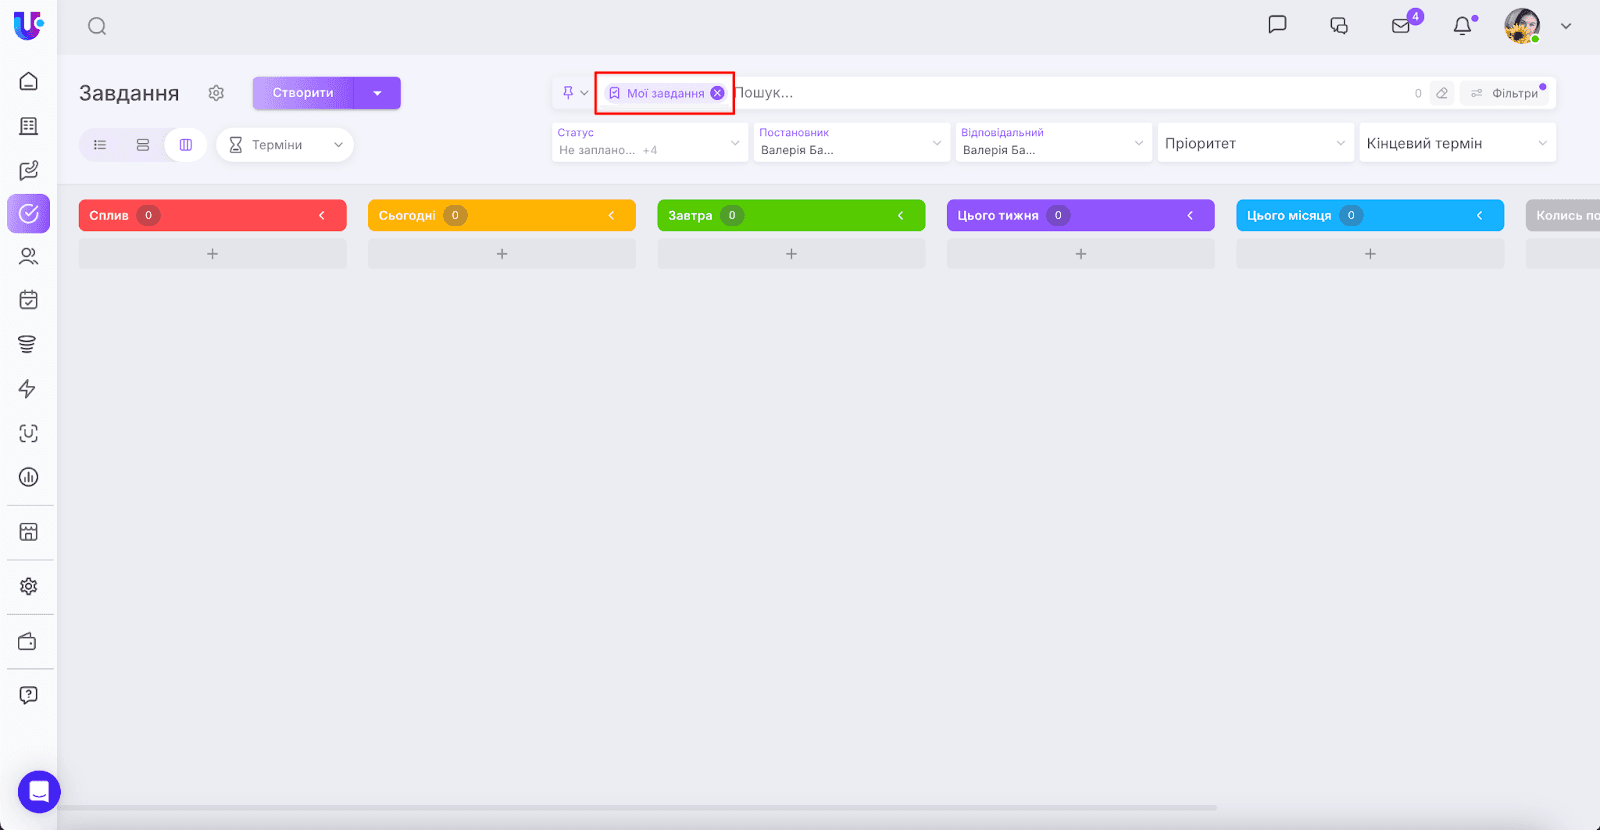
Task: Click the Пошук search input field
Action: coord(1070,93)
